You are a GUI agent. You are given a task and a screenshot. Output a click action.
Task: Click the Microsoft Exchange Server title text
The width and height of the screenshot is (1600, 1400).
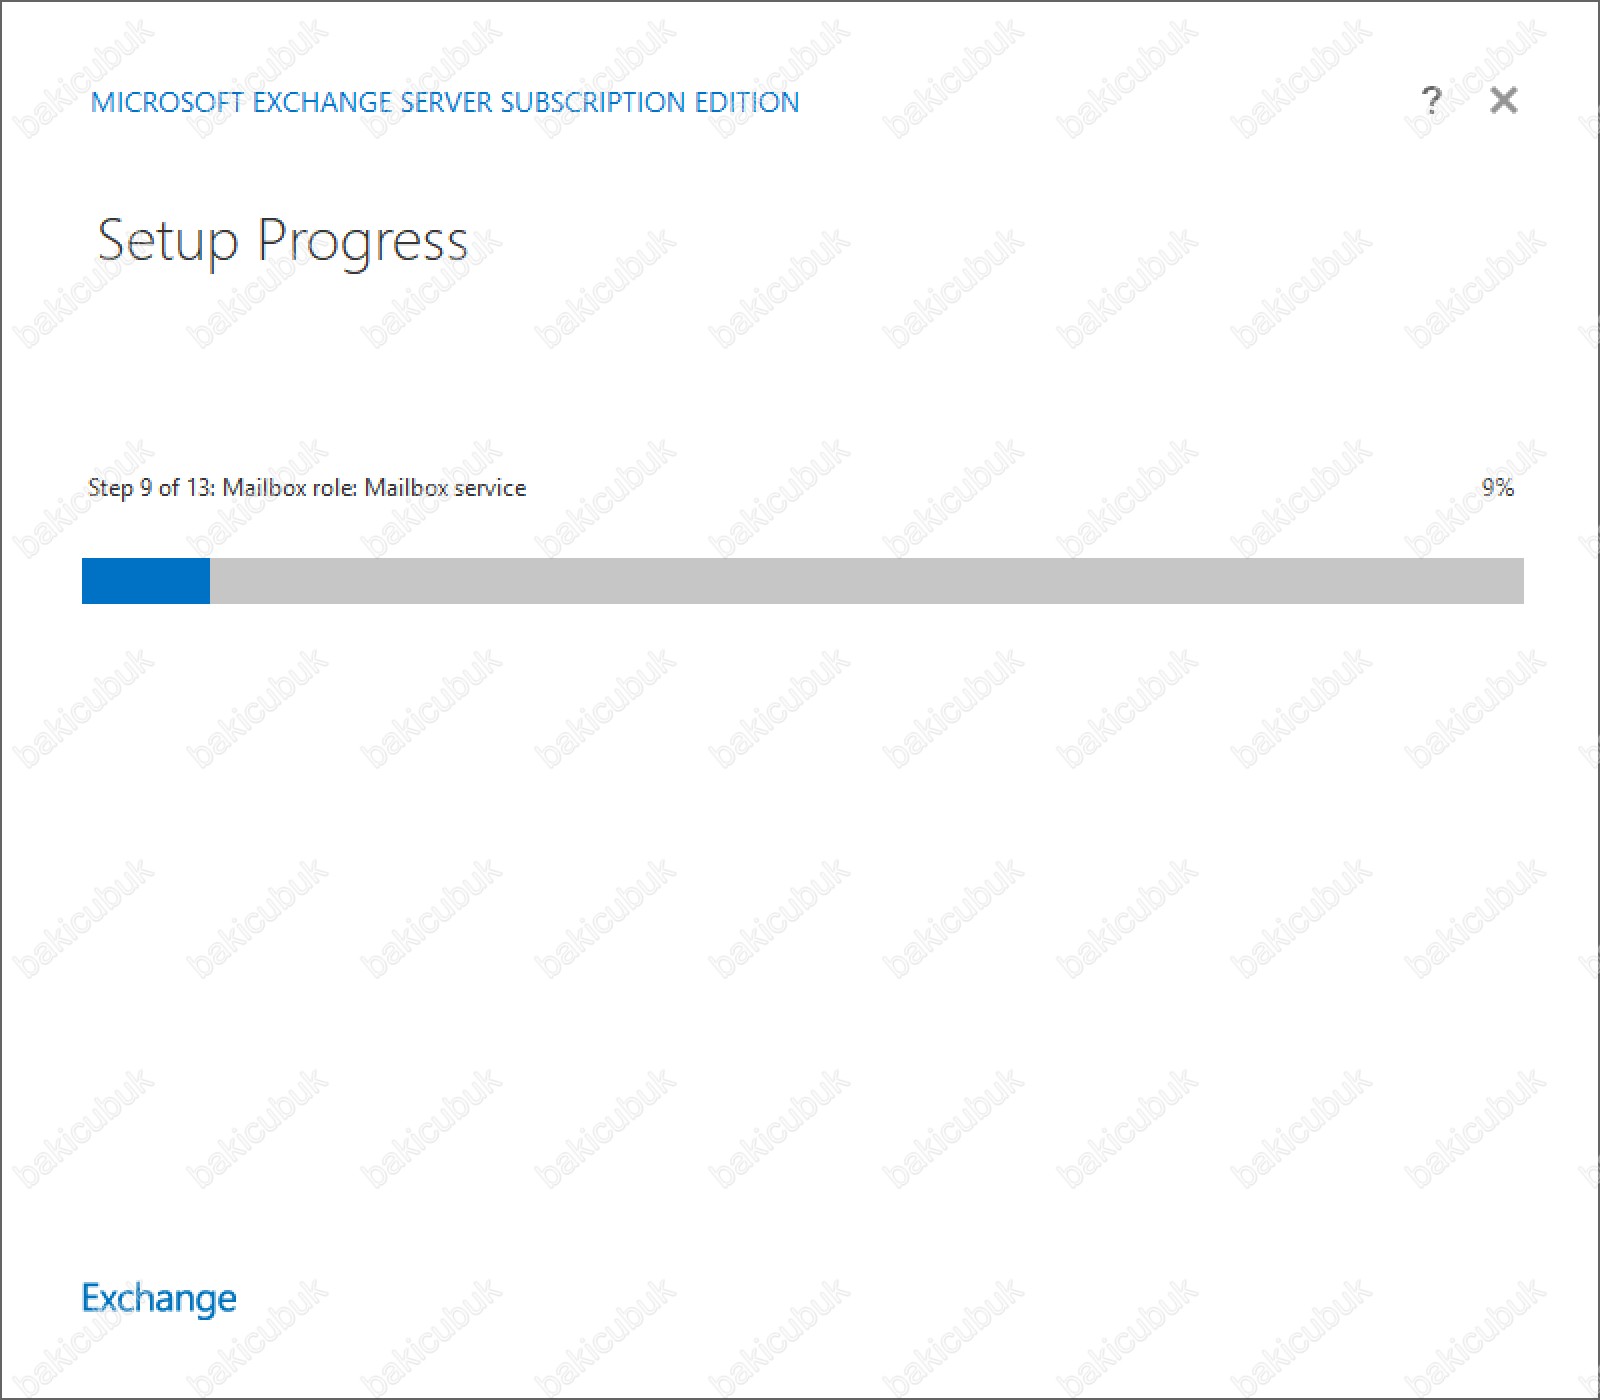445,102
